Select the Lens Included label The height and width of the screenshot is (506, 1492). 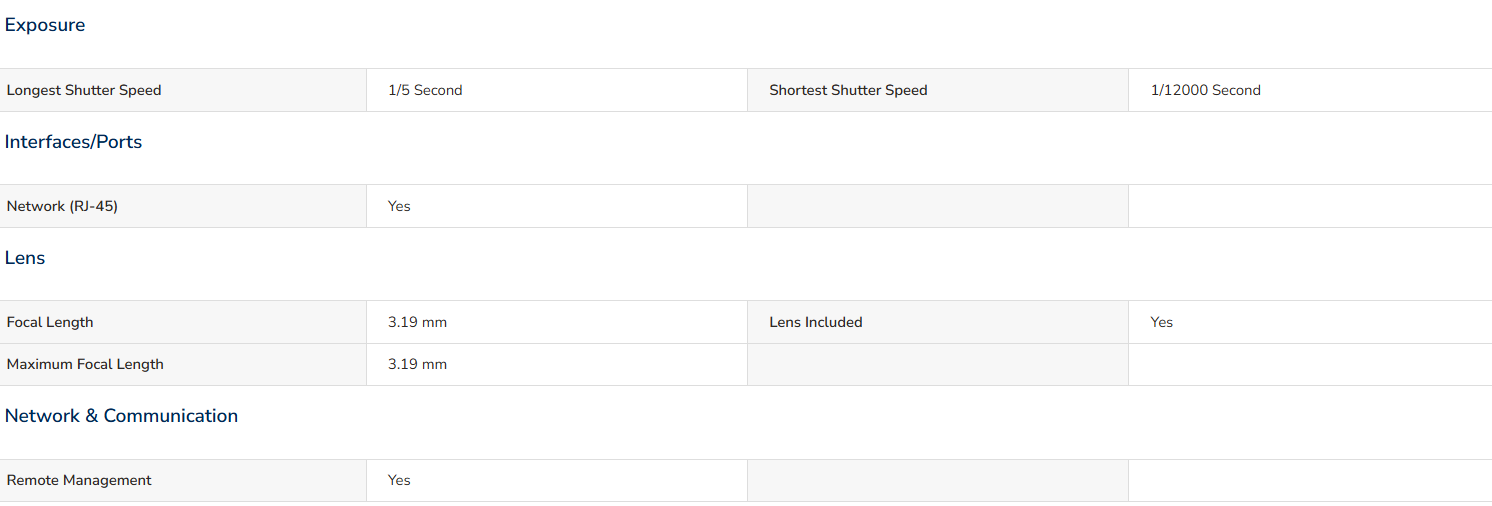pos(816,322)
